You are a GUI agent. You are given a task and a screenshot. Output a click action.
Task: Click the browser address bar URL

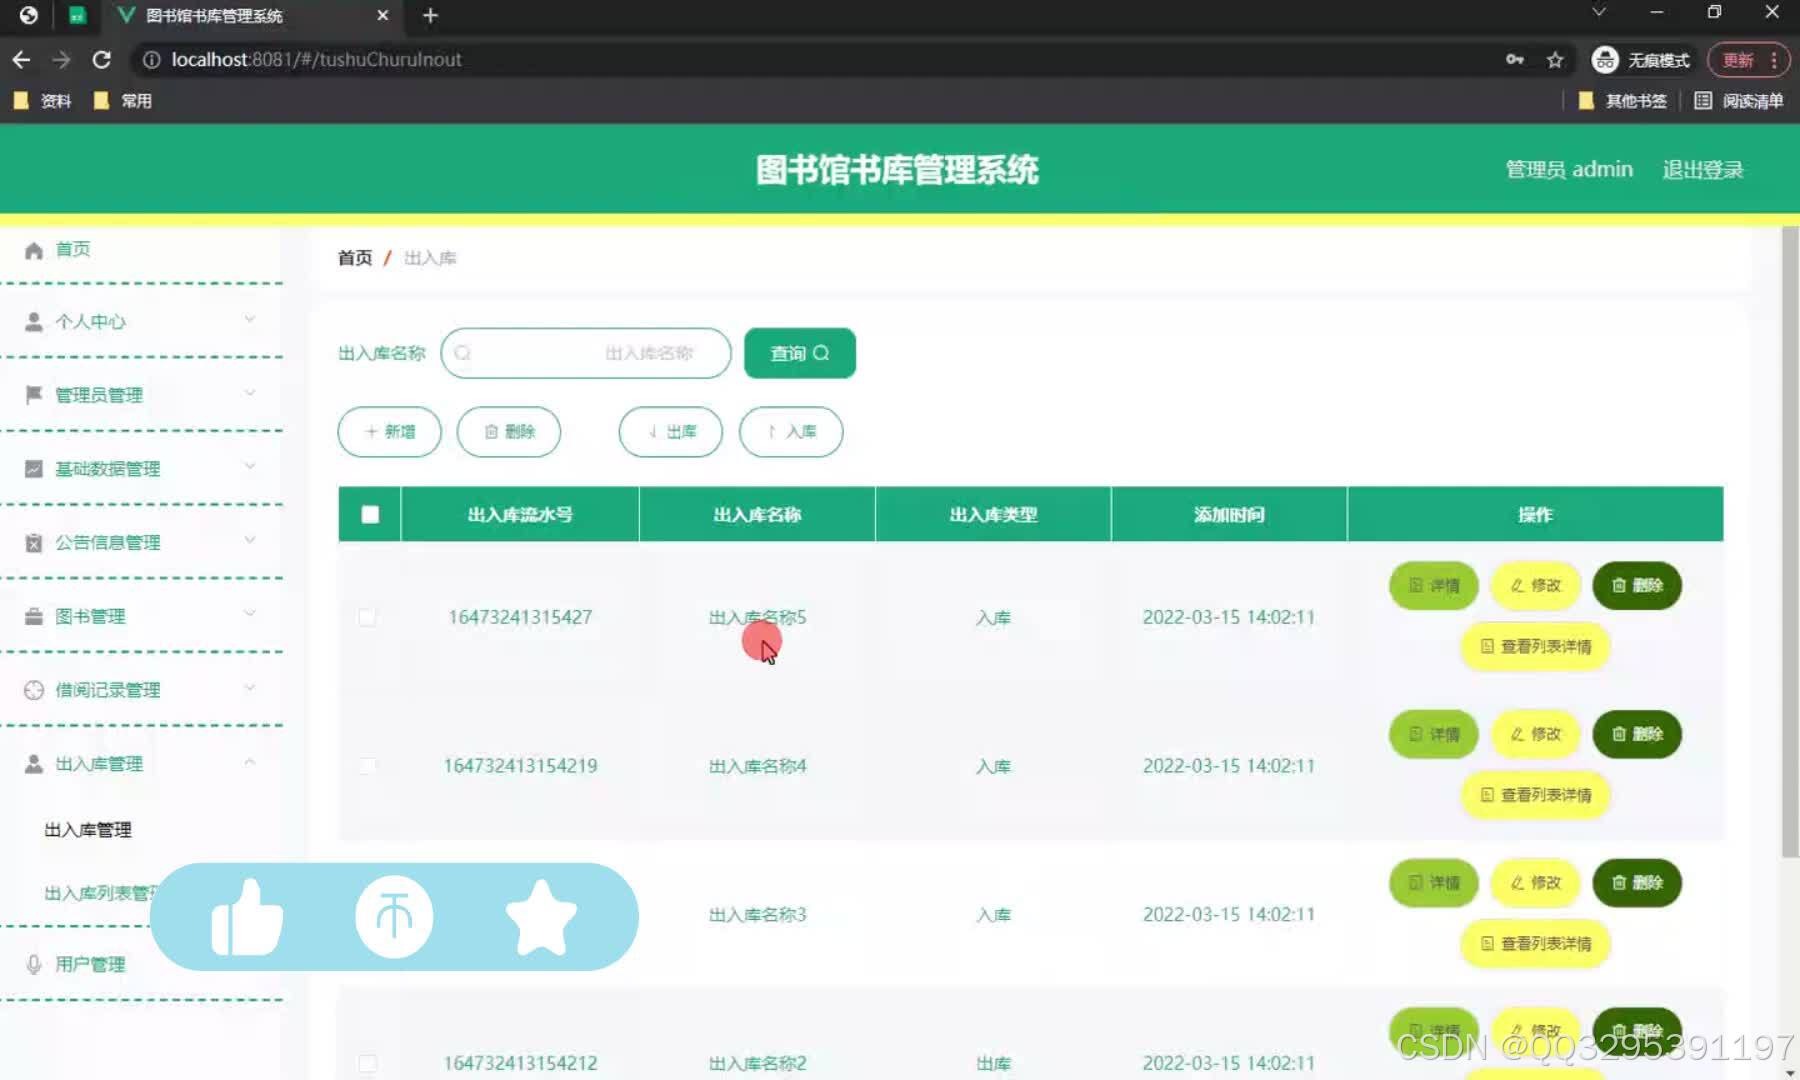click(316, 60)
